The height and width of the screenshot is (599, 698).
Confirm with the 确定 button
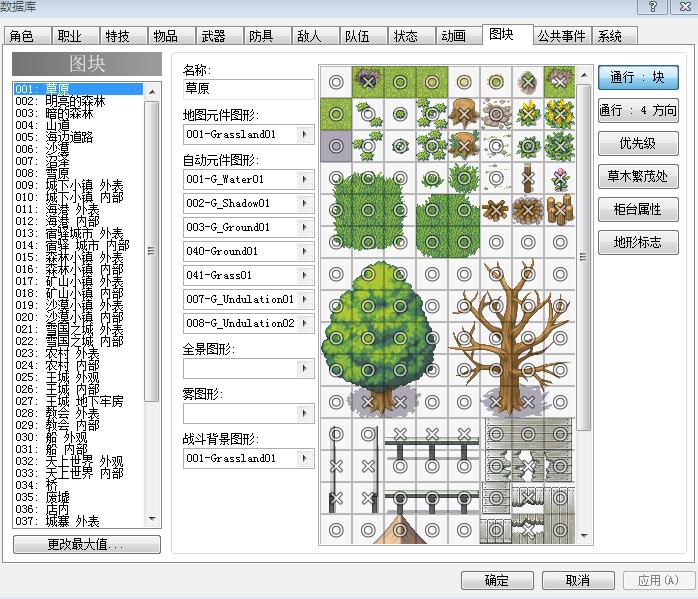click(497, 580)
